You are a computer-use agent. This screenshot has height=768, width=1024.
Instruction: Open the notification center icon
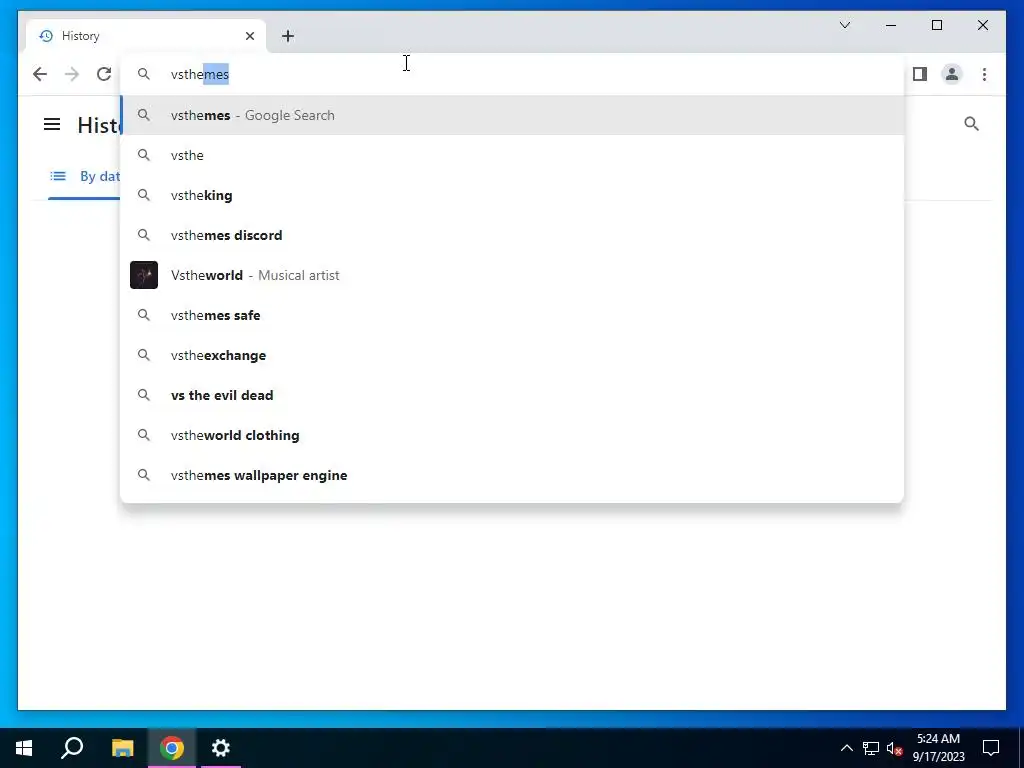991,748
